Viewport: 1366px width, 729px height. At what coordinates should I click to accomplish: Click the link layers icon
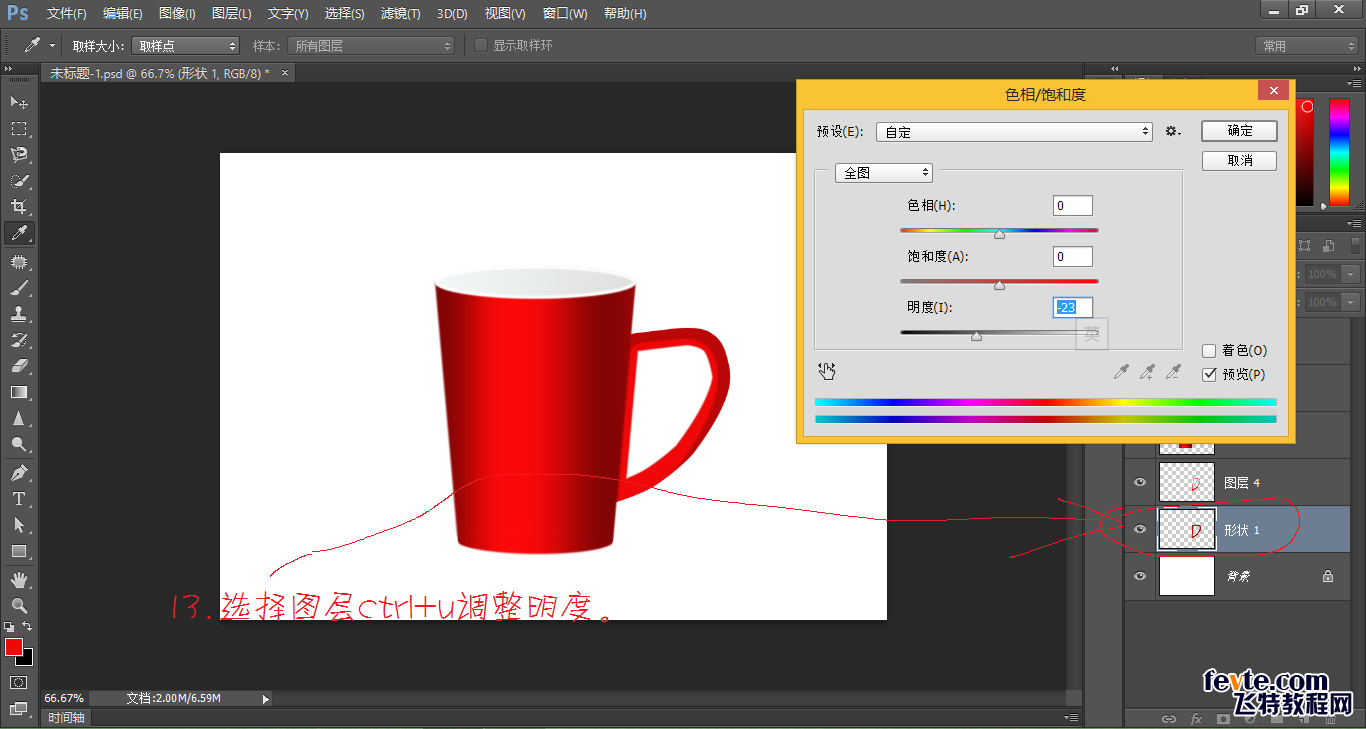1168,718
